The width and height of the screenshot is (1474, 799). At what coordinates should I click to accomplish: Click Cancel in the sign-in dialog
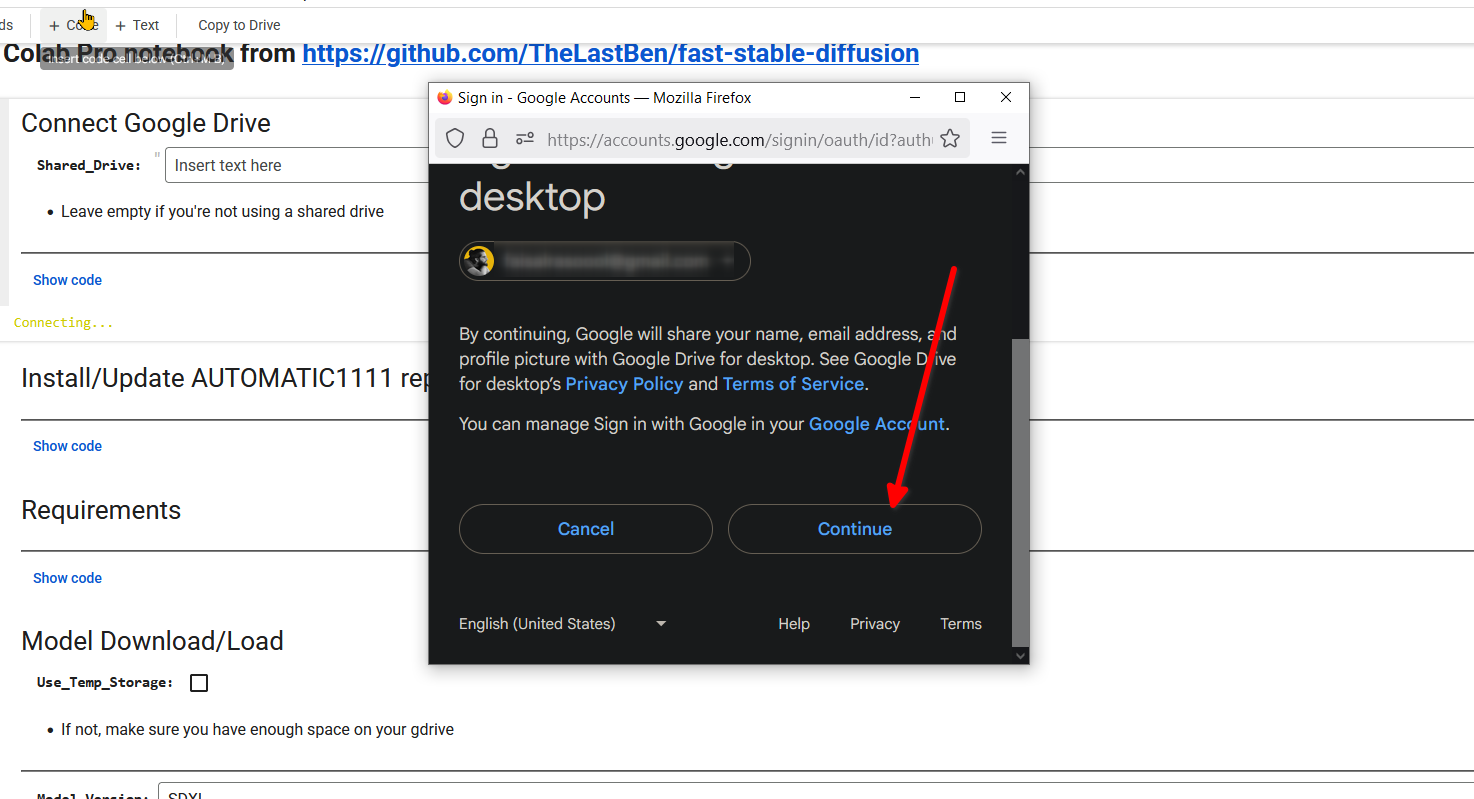click(586, 529)
